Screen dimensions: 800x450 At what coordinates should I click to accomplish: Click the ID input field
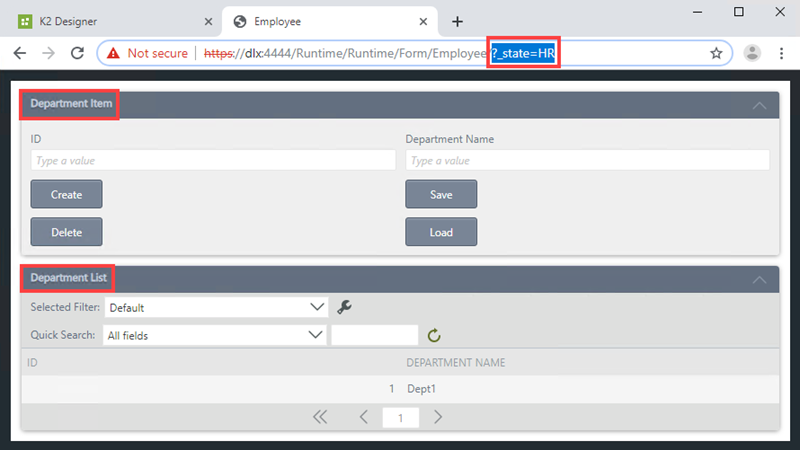[213, 160]
